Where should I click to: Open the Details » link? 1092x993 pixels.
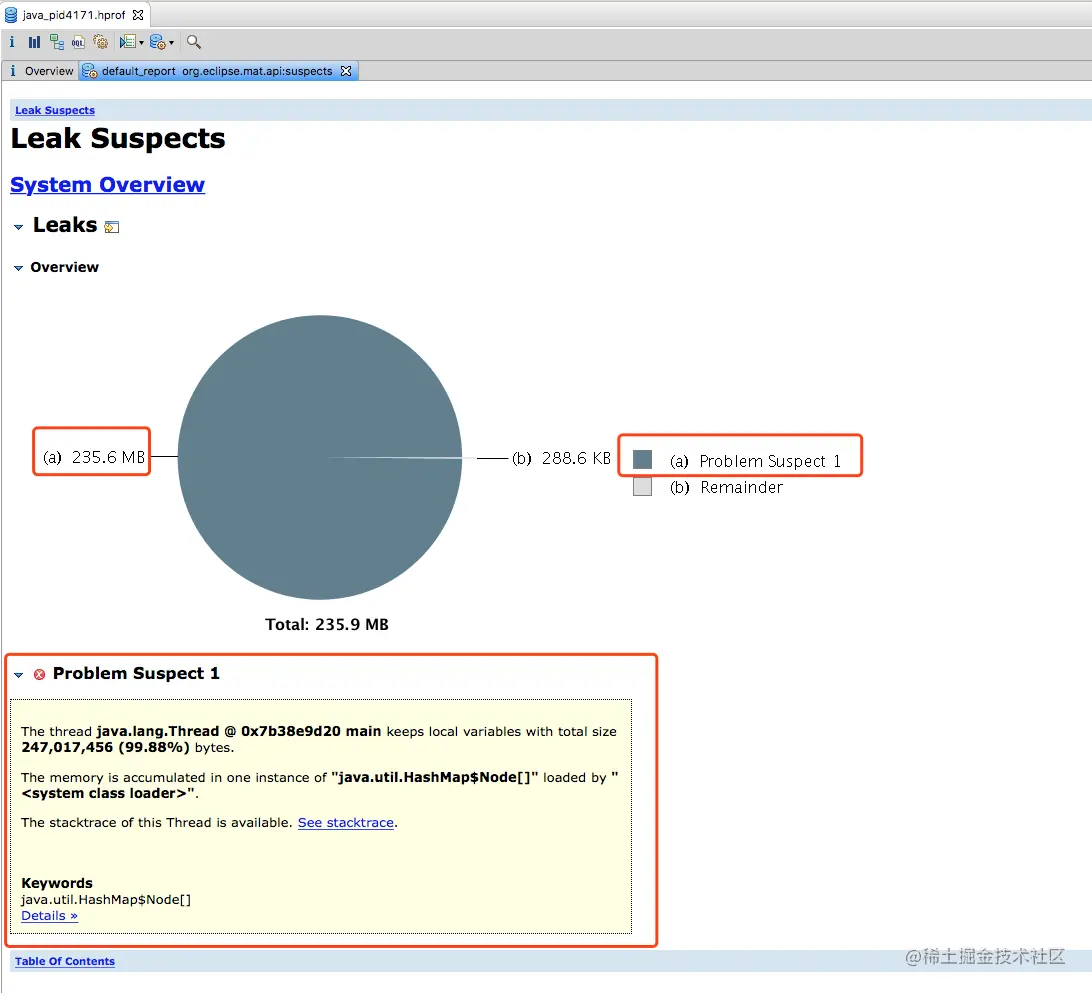coord(49,916)
